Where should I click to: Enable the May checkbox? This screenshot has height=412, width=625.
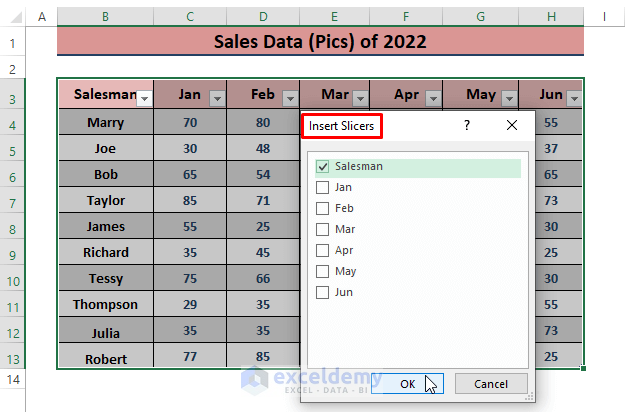(322, 271)
